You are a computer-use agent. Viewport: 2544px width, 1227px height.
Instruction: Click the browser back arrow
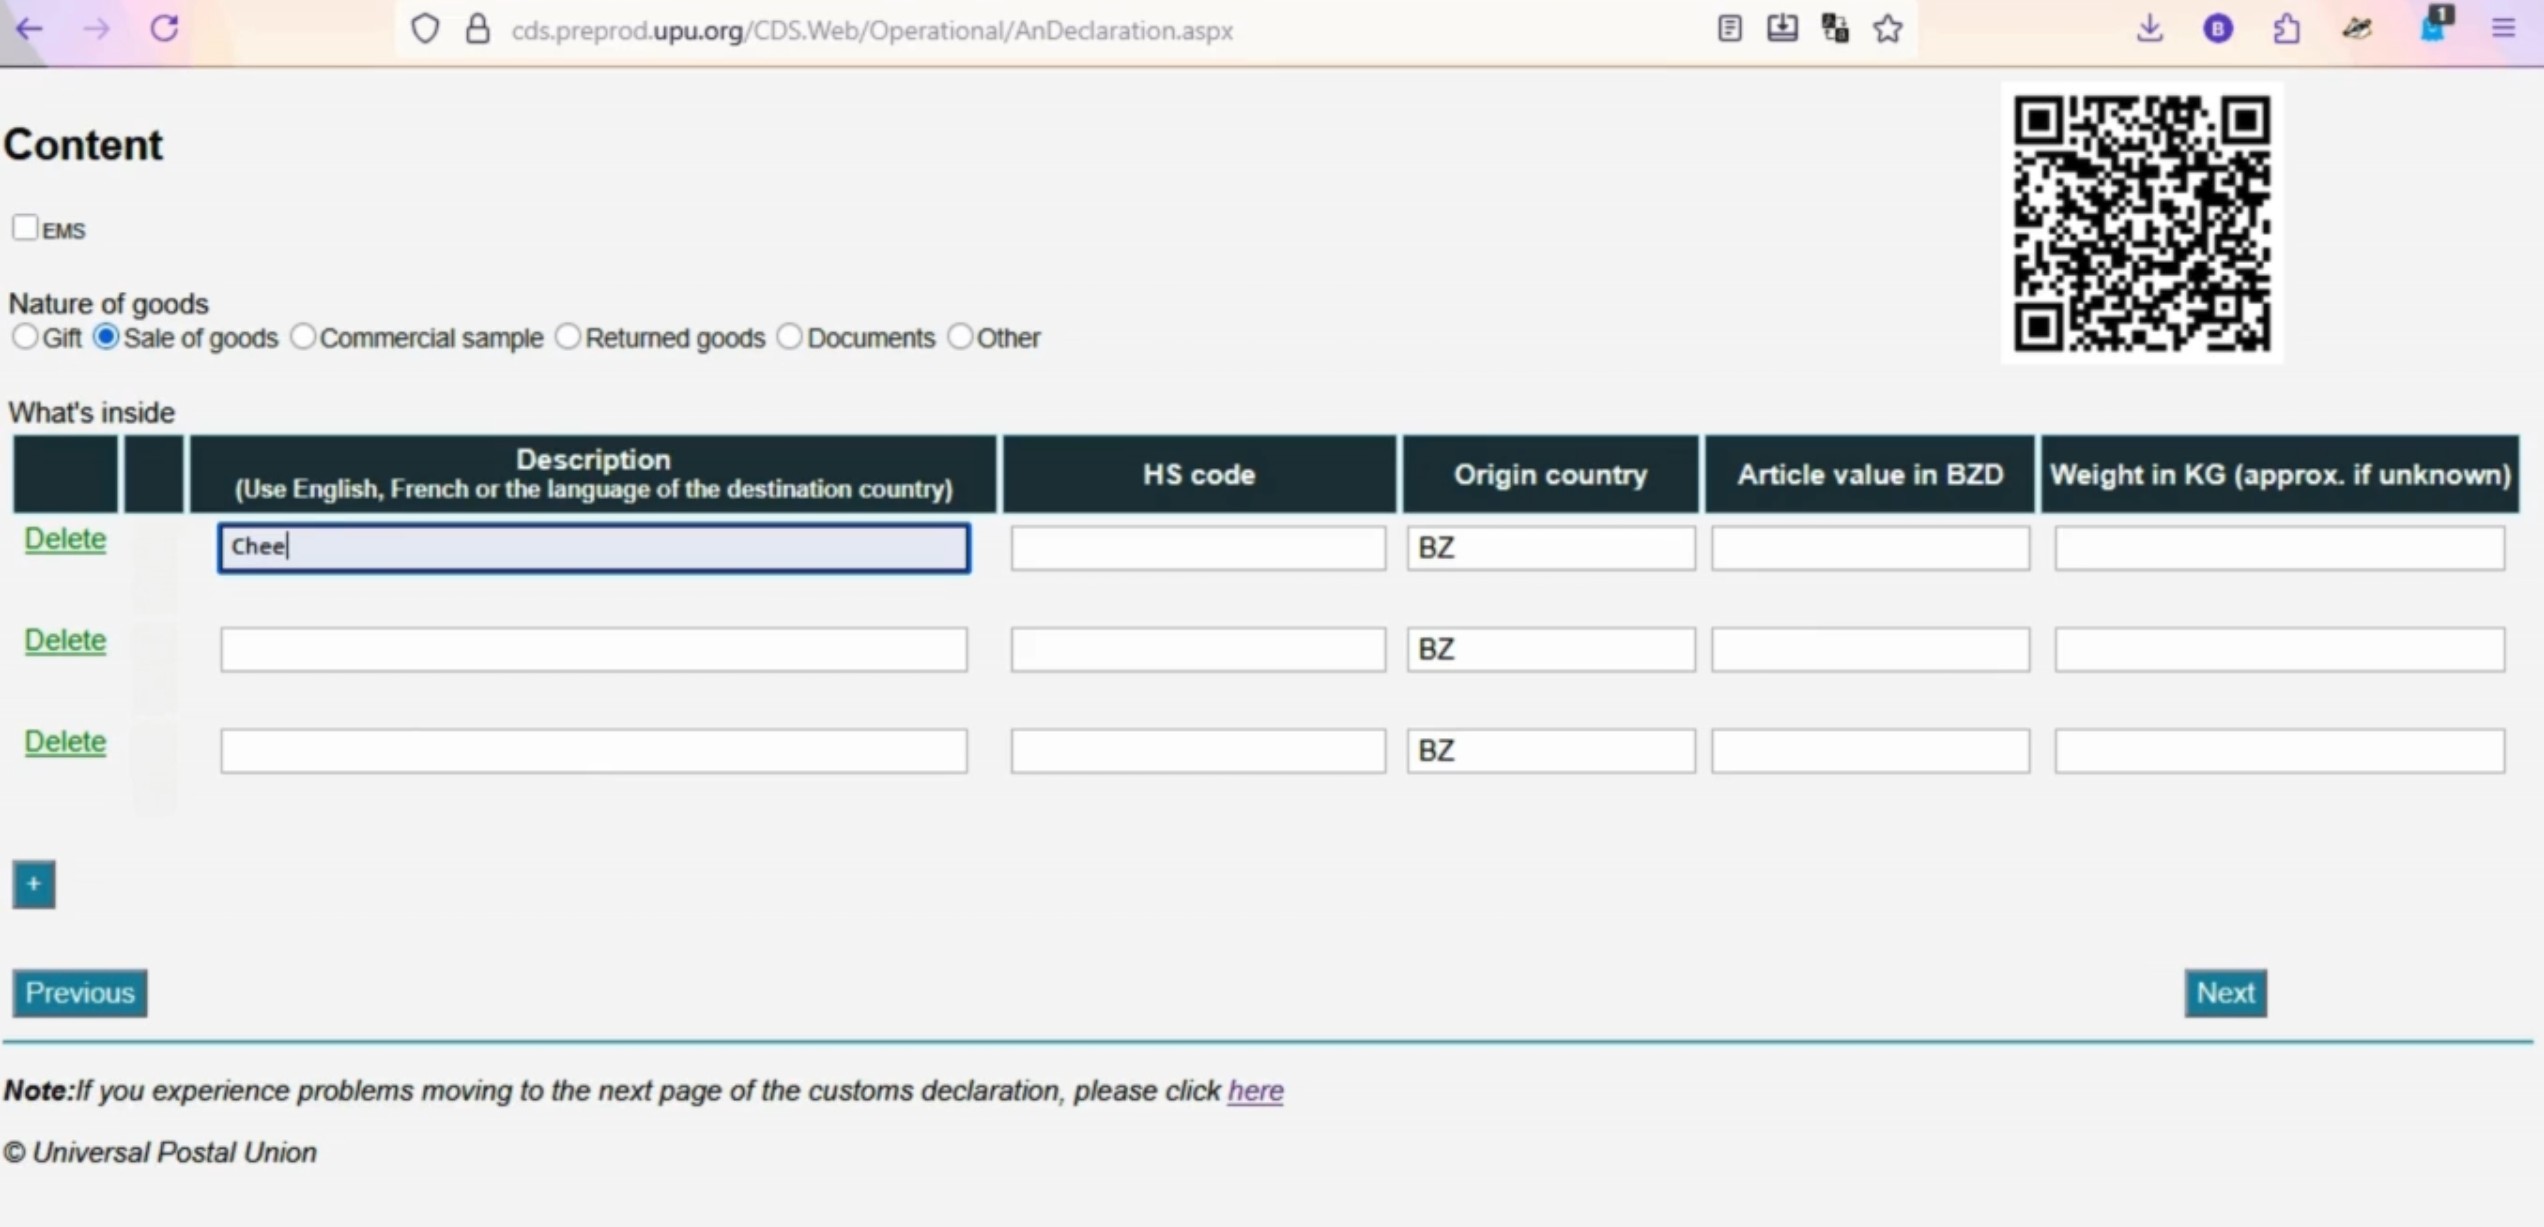point(30,29)
